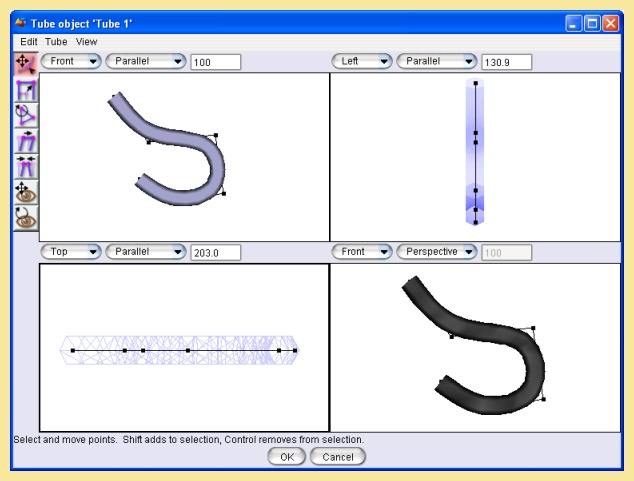Select the Rotate Viewpoint camera tool
This screenshot has width=634, height=481.
pos(25,215)
